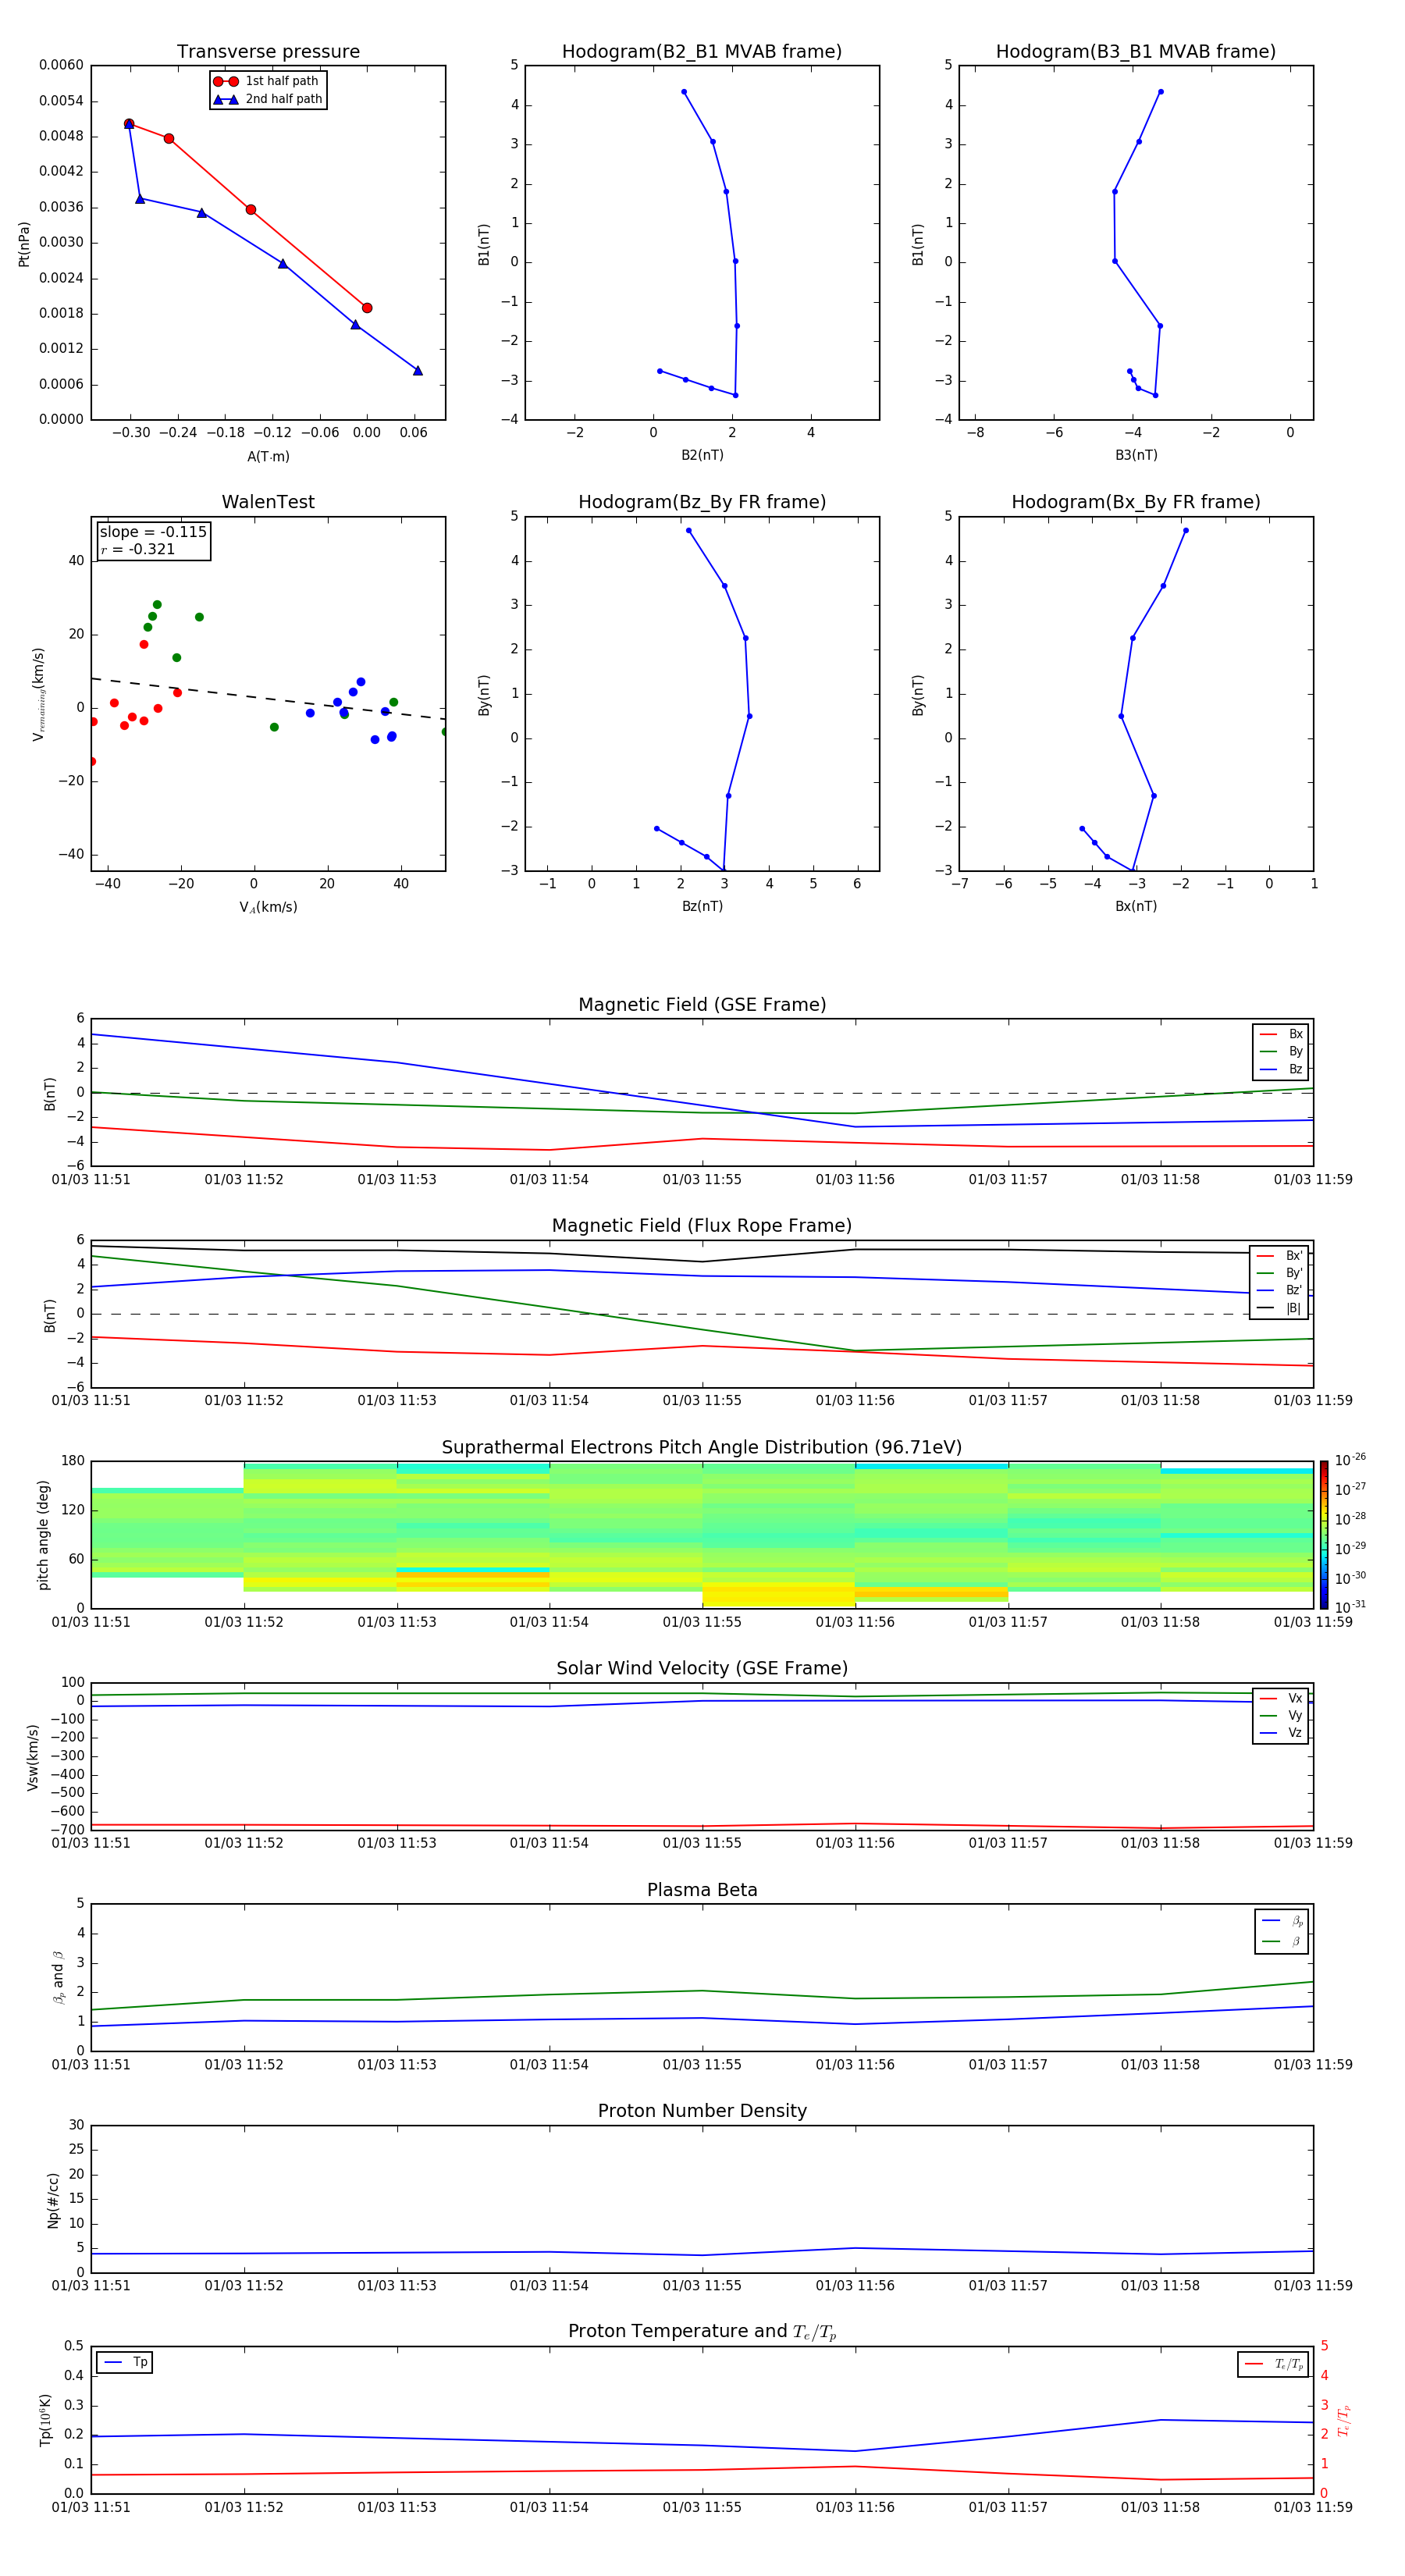
Task: Click the 'V_remaining(km/s)' axis label
Action: click(38, 694)
